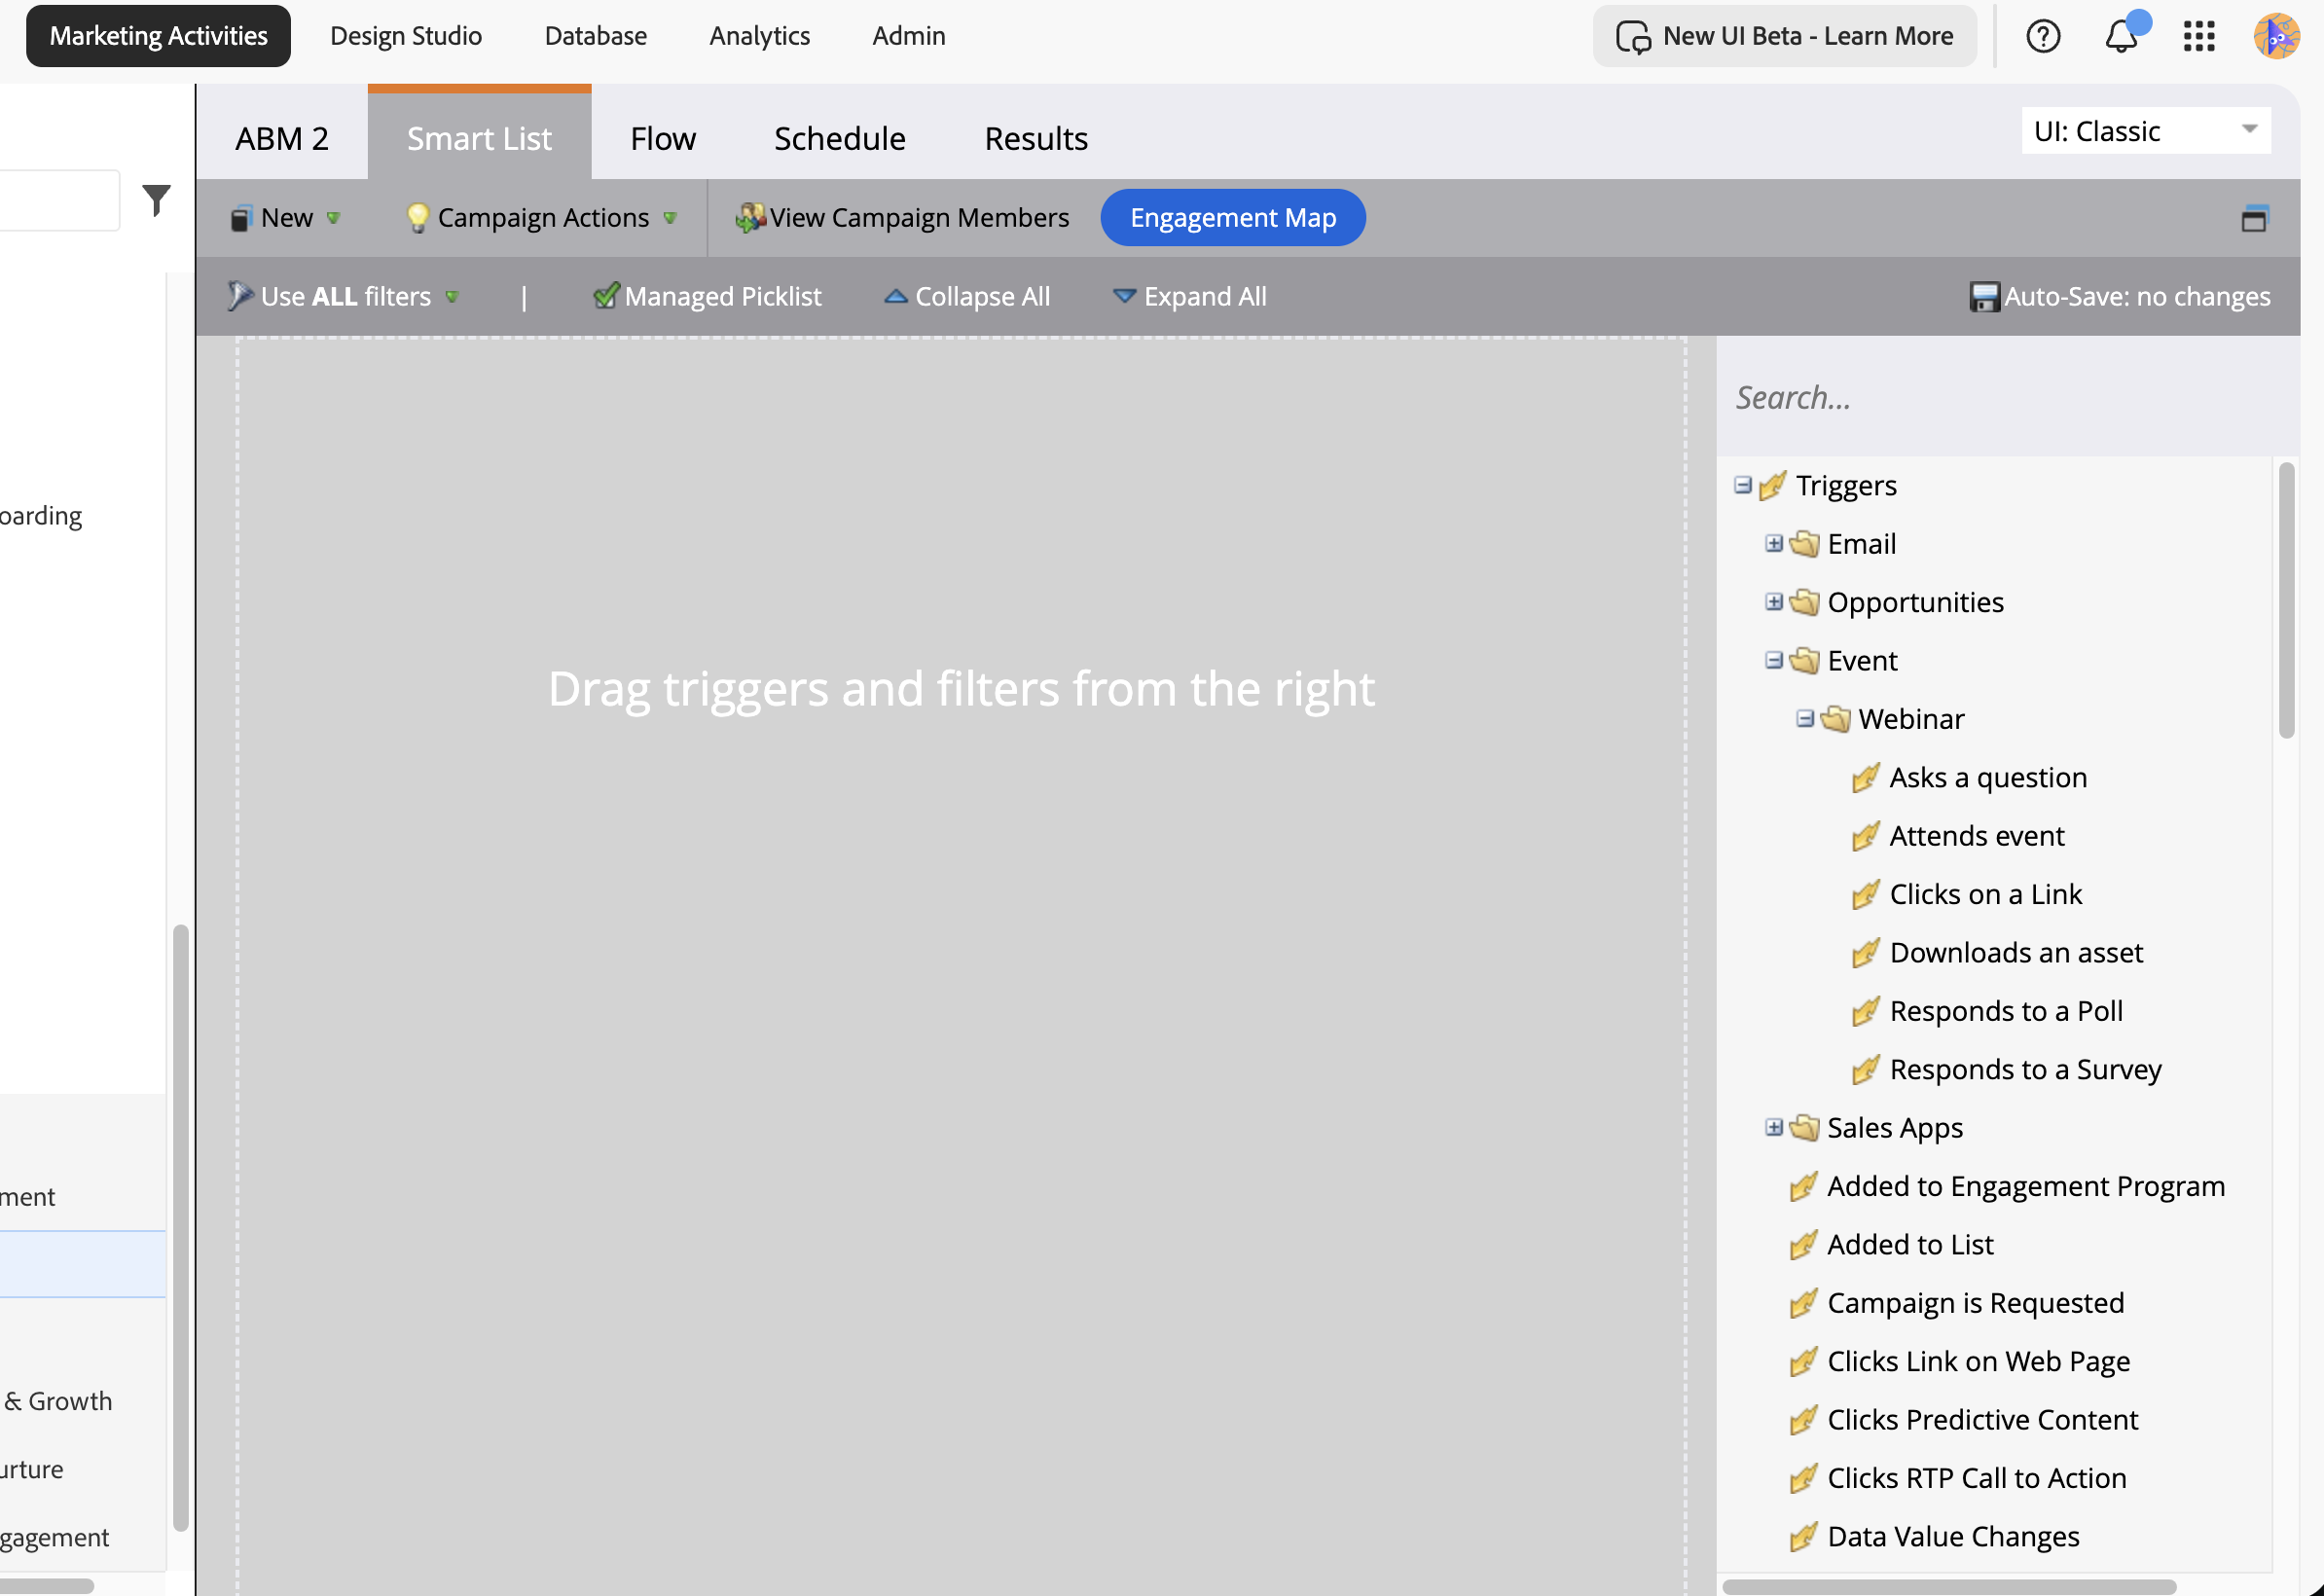Click the Attends event trigger icon
Viewport: 2324px width, 1596px height.
pos(1866,836)
